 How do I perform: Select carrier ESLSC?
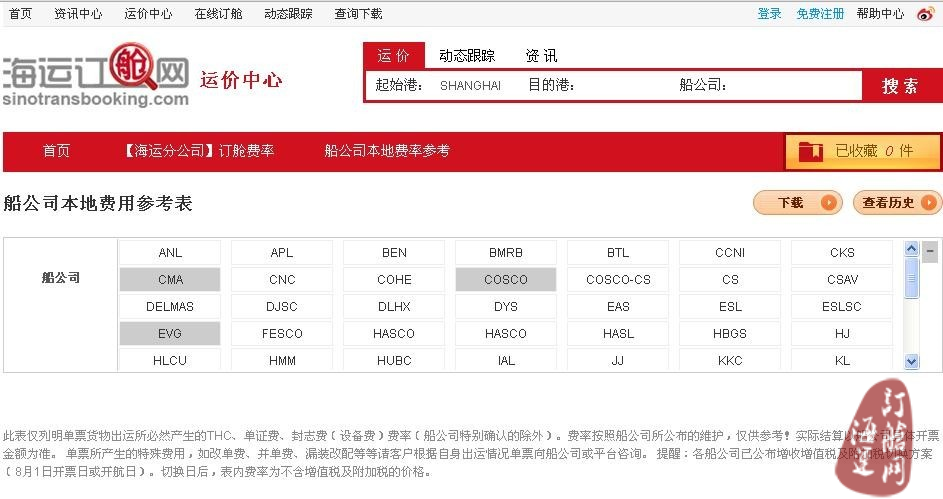[x=842, y=307]
